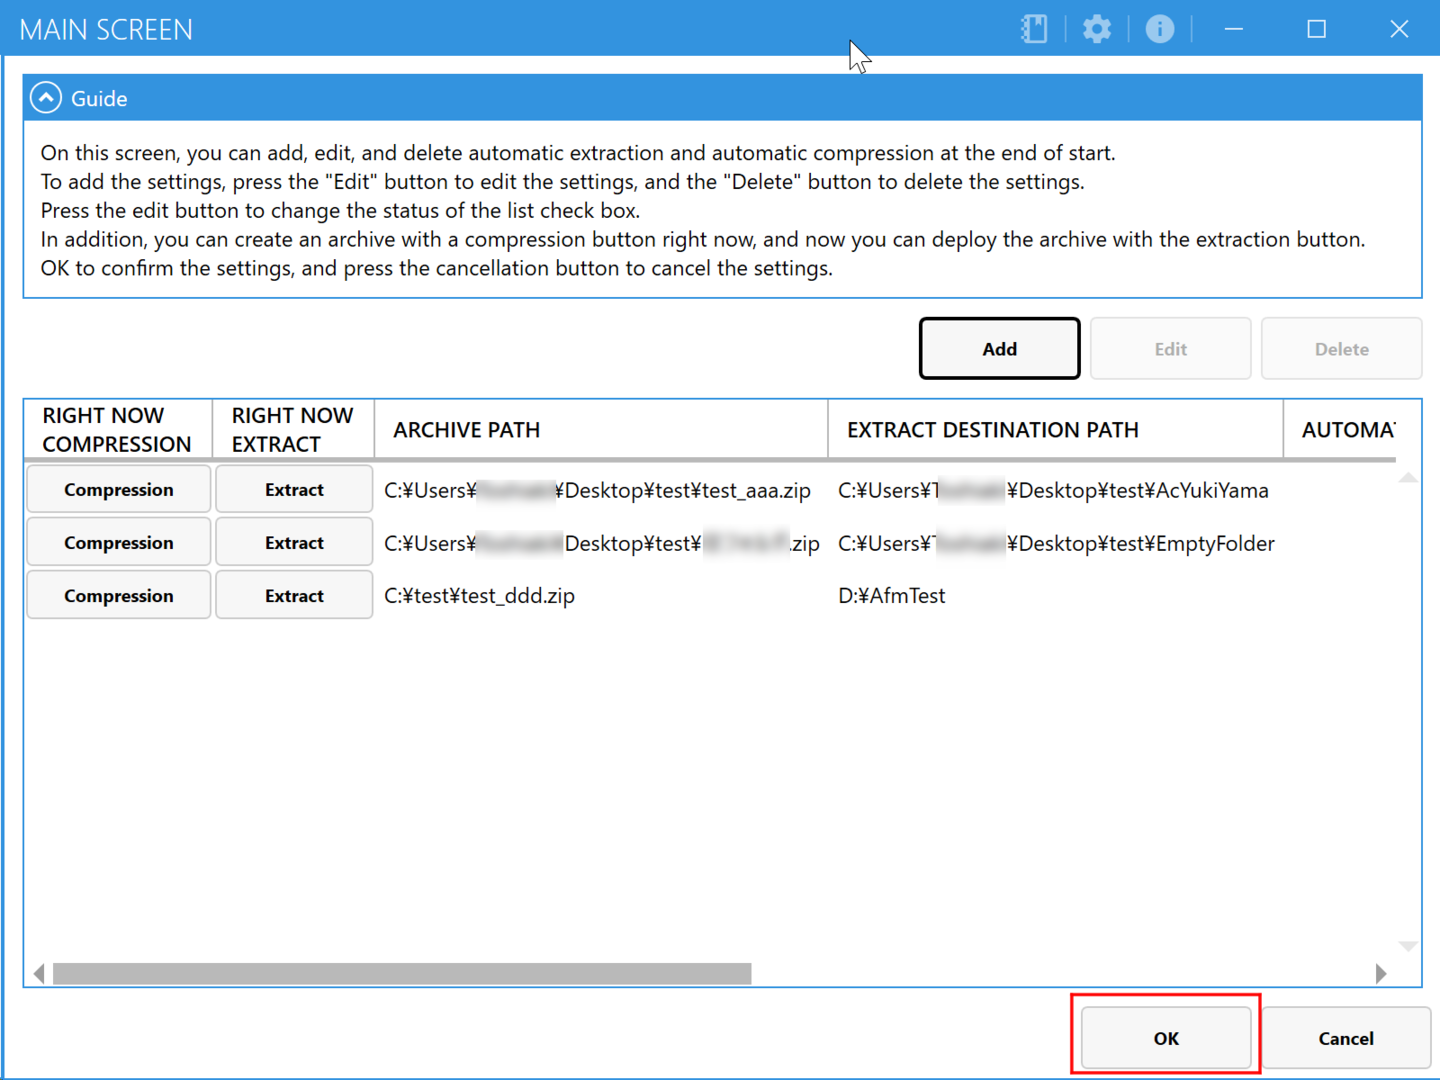
Task: Select the C:¥test¥test_ddd.zip archive path cell
Action: coord(480,596)
